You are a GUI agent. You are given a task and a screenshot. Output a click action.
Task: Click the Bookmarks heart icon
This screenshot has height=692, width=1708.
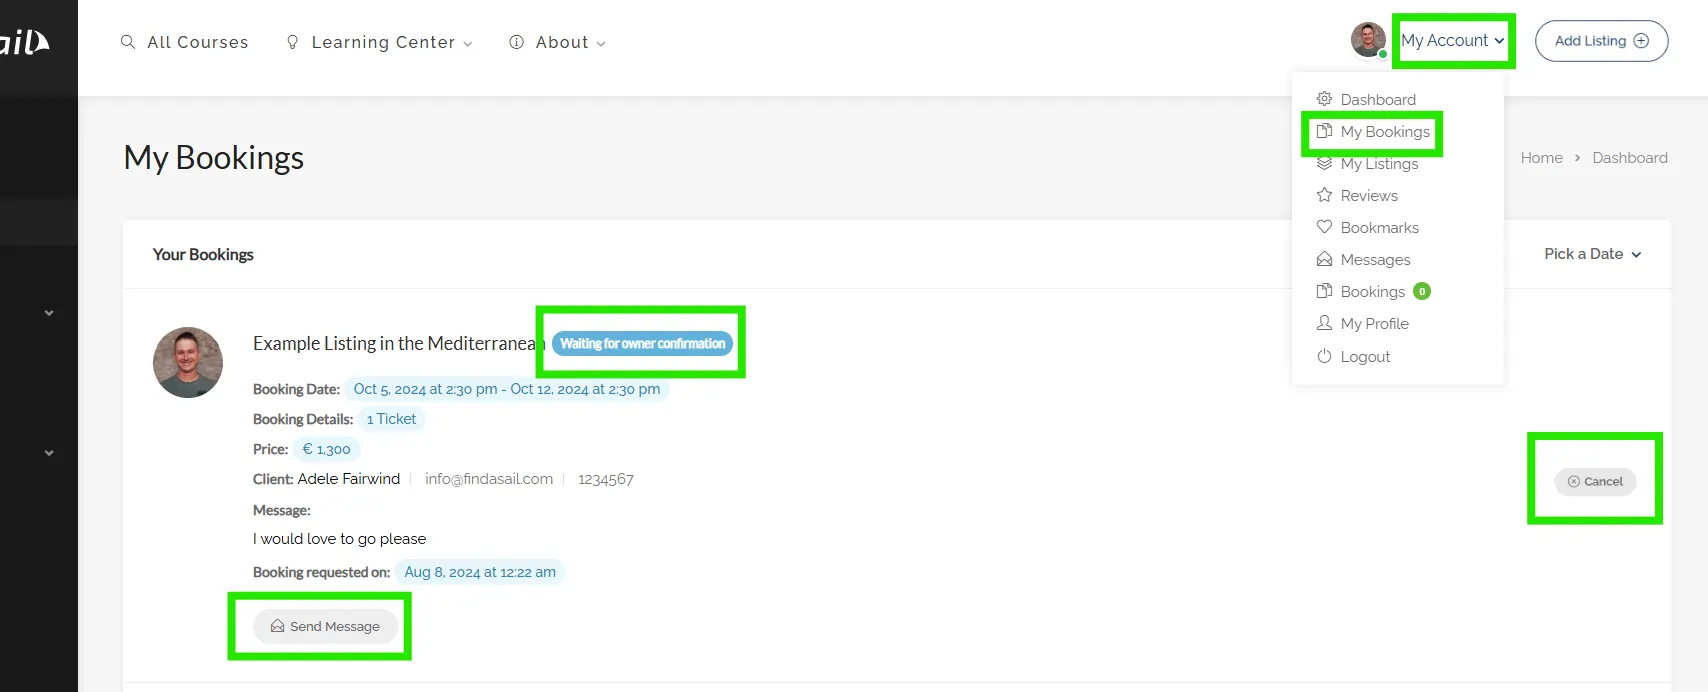point(1324,227)
